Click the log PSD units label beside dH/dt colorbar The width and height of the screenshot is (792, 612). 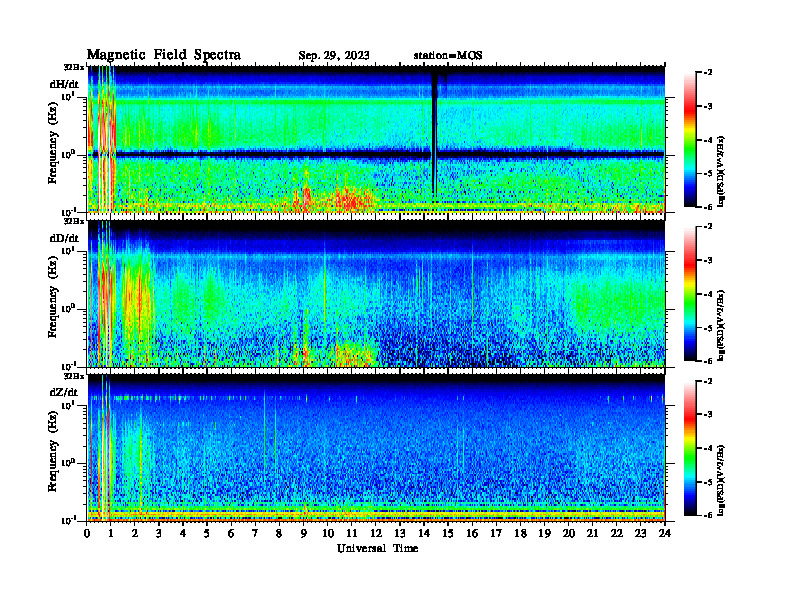pos(721,171)
